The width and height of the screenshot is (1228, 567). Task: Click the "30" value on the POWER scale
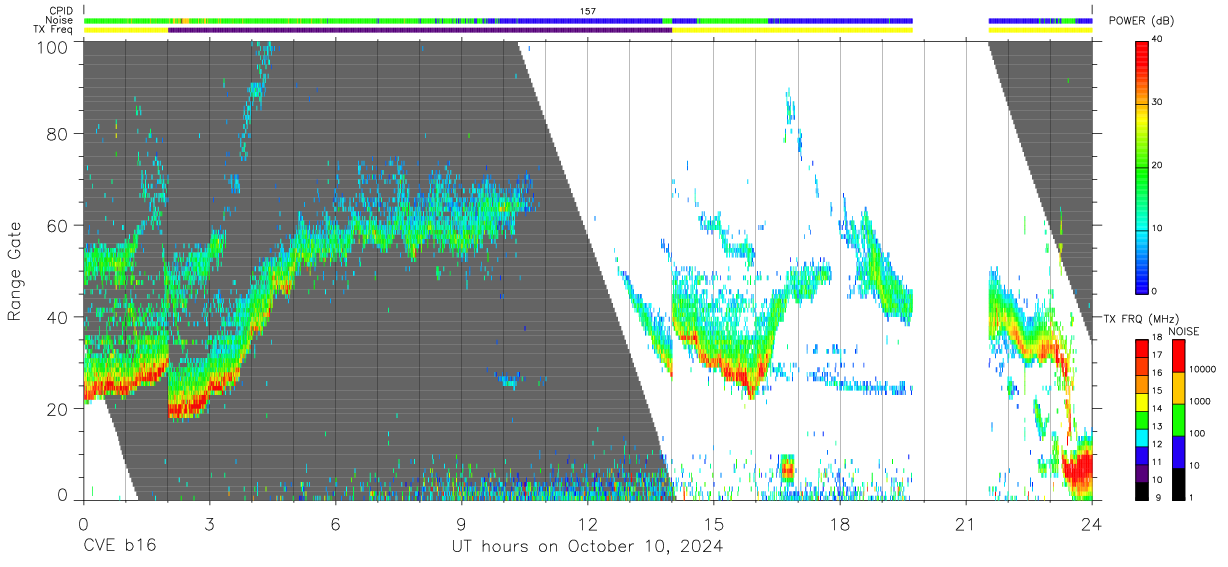1158,103
